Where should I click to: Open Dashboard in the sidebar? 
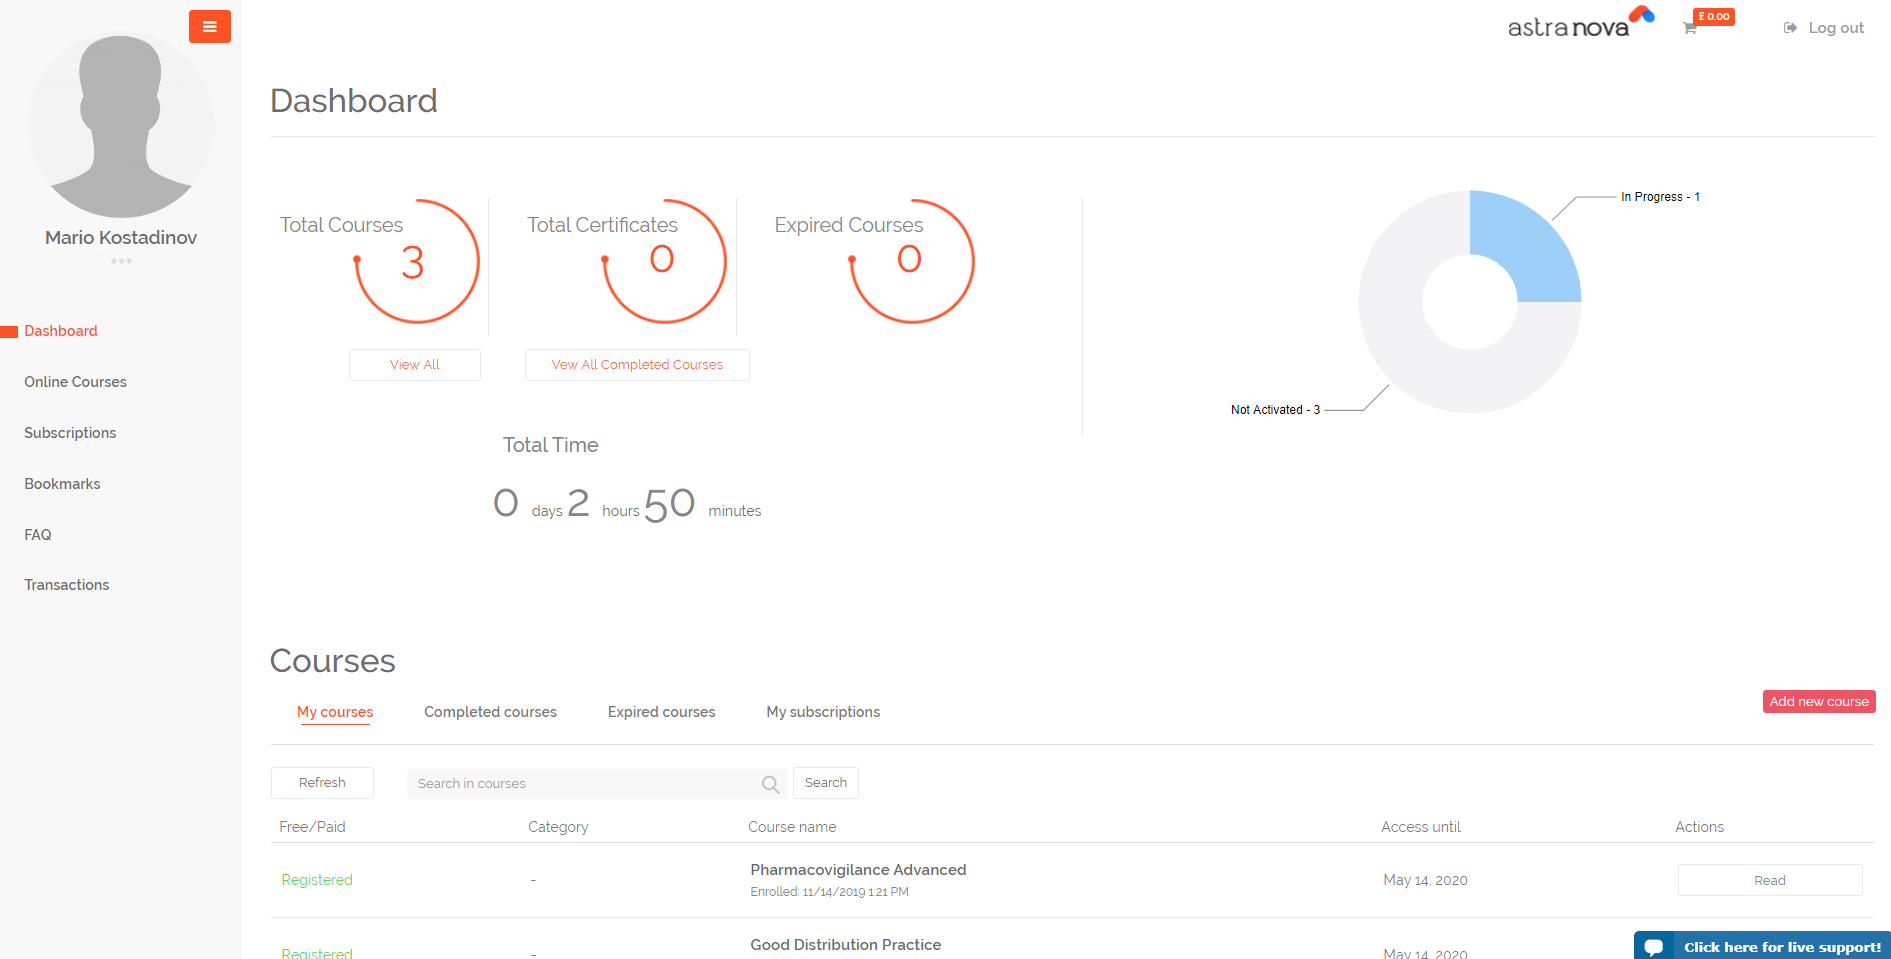pos(61,331)
